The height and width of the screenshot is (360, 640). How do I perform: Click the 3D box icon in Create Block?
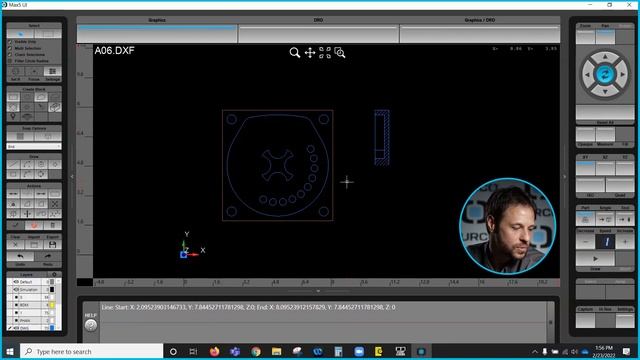tap(55, 107)
